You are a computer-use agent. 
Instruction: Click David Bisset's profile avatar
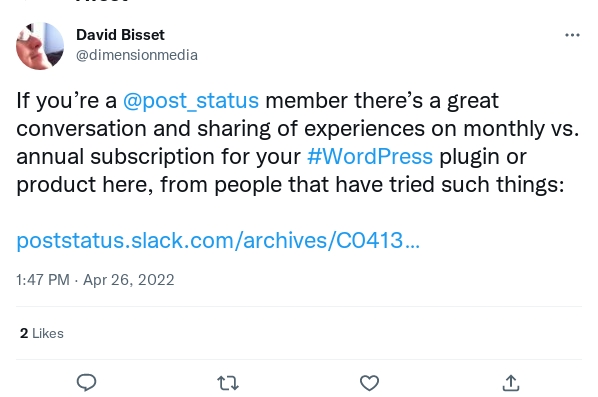pyautogui.click(x=40, y=46)
